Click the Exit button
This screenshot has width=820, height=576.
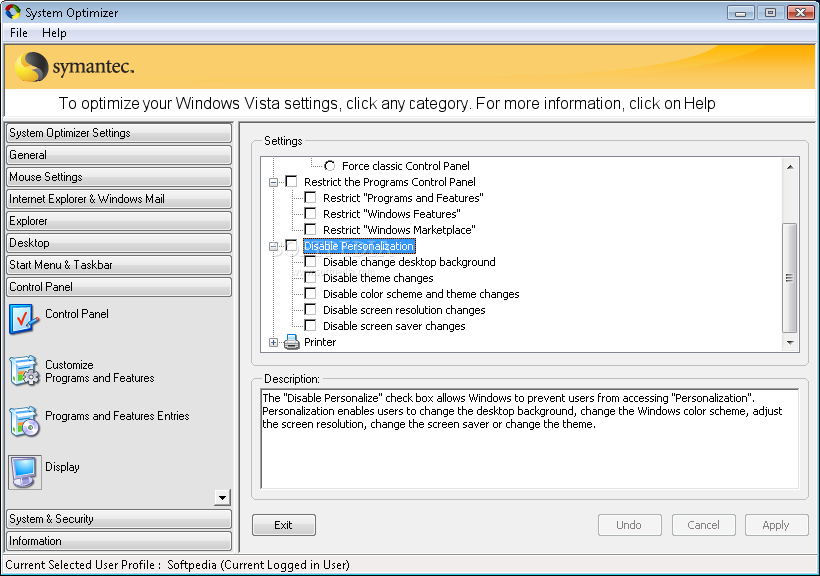[283, 525]
